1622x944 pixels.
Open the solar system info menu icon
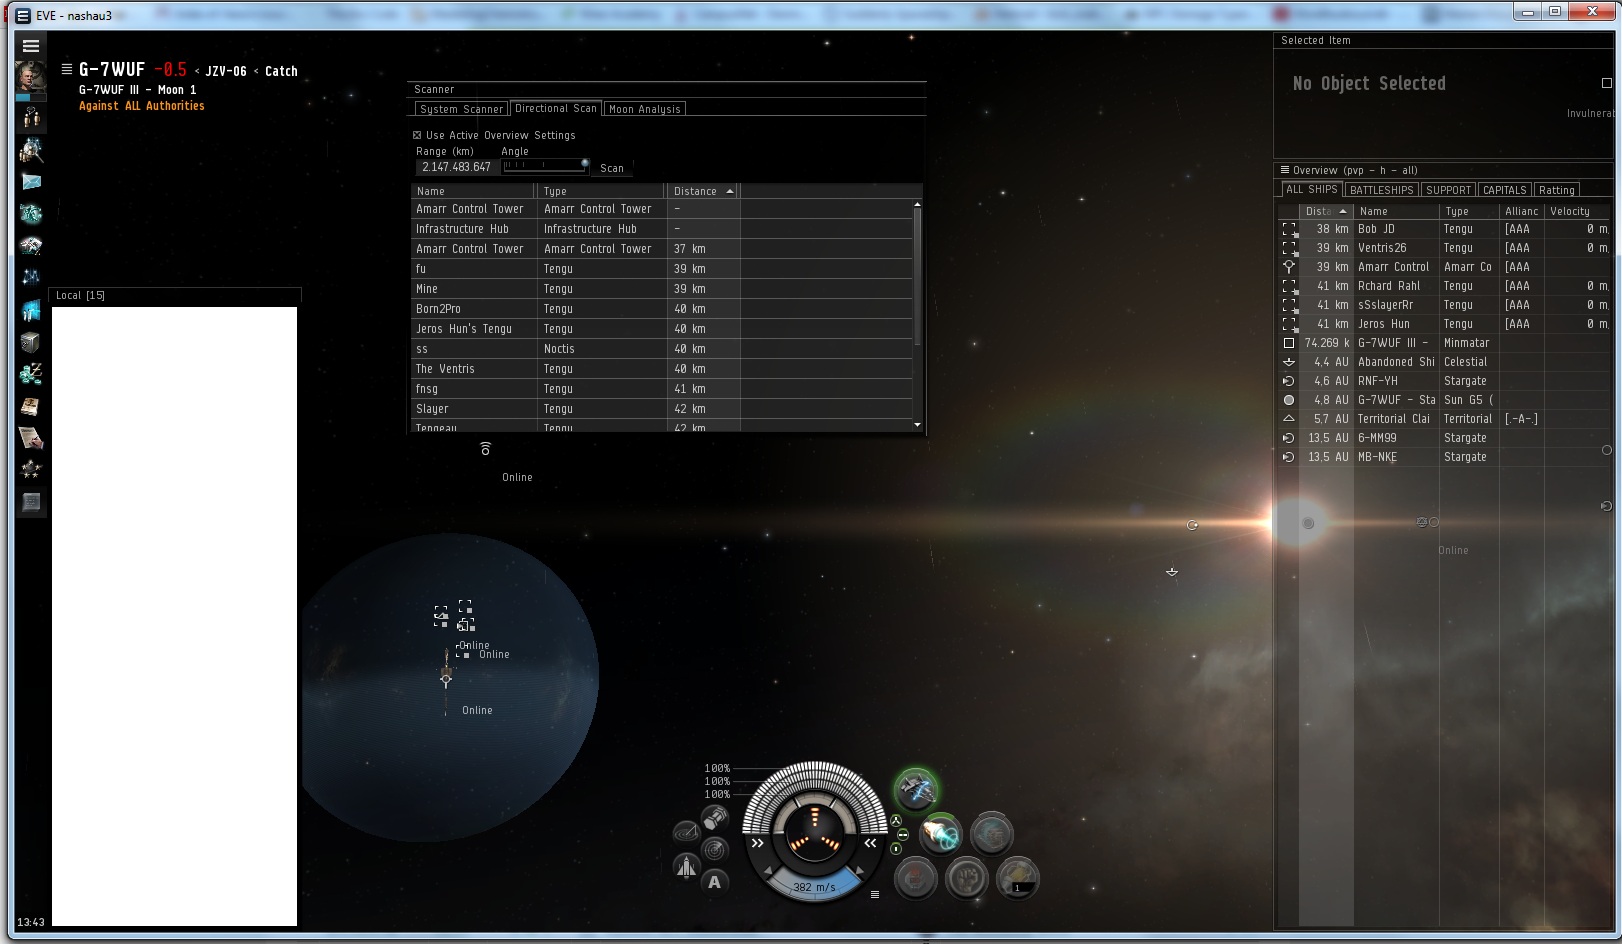point(67,69)
